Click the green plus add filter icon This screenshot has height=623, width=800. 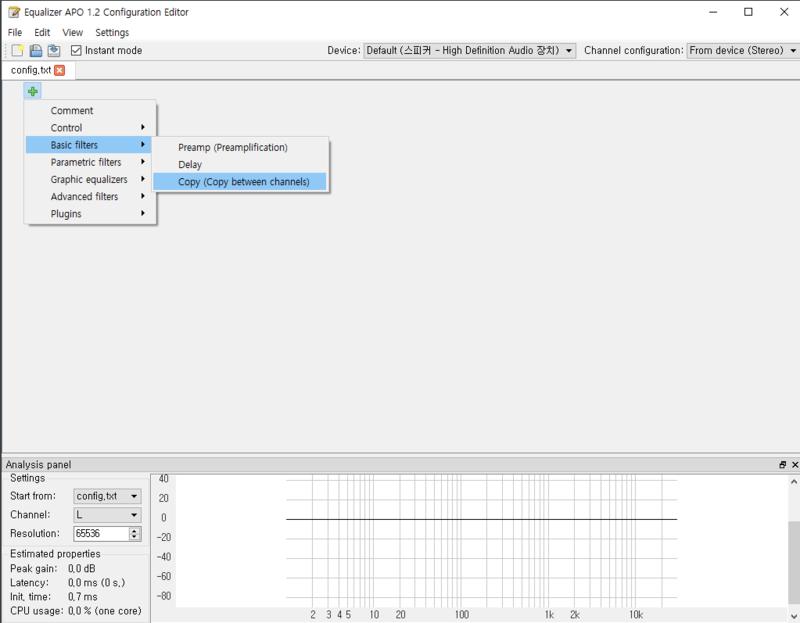pyautogui.click(x=33, y=91)
